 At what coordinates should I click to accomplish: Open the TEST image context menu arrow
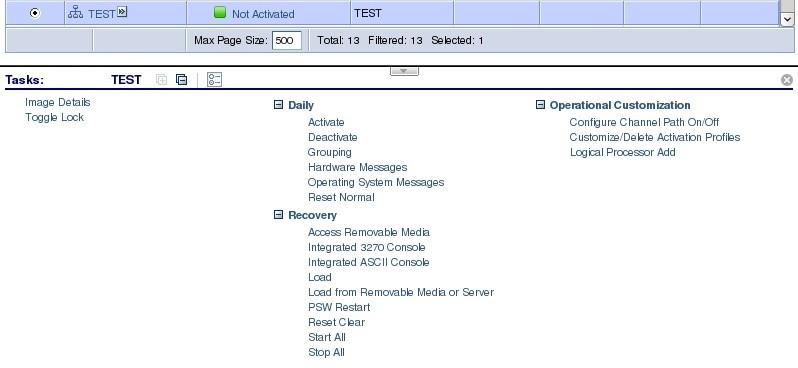[x=122, y=12]
